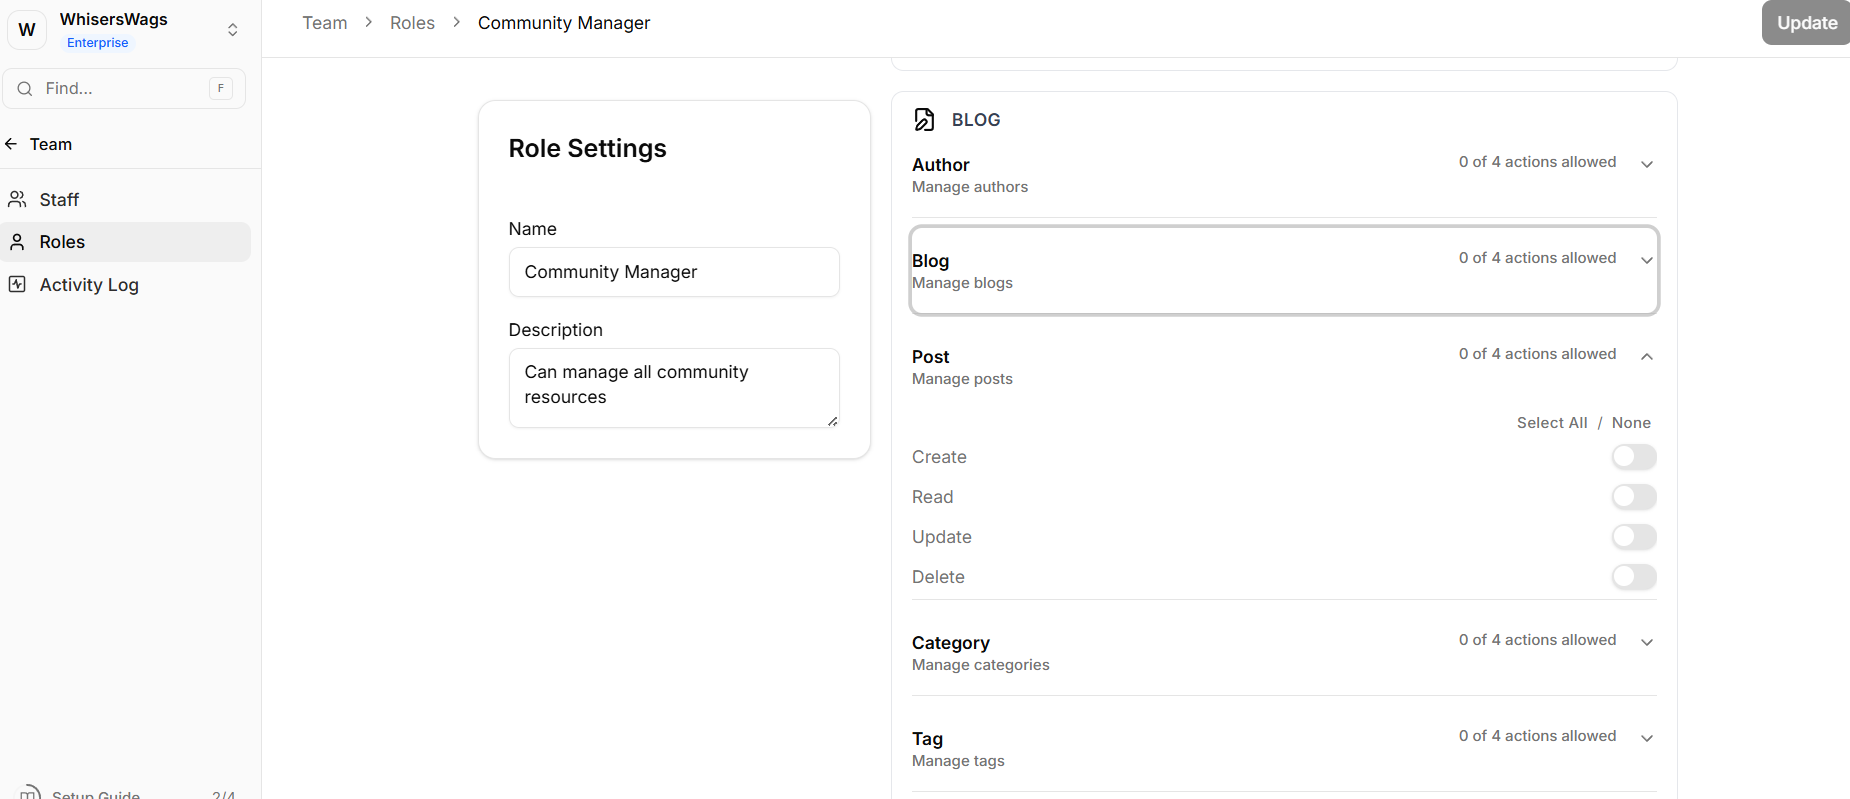Click the WhisersWags workspace logo icon
This screenshot has height=799, width=1850.
pos(27,30)
